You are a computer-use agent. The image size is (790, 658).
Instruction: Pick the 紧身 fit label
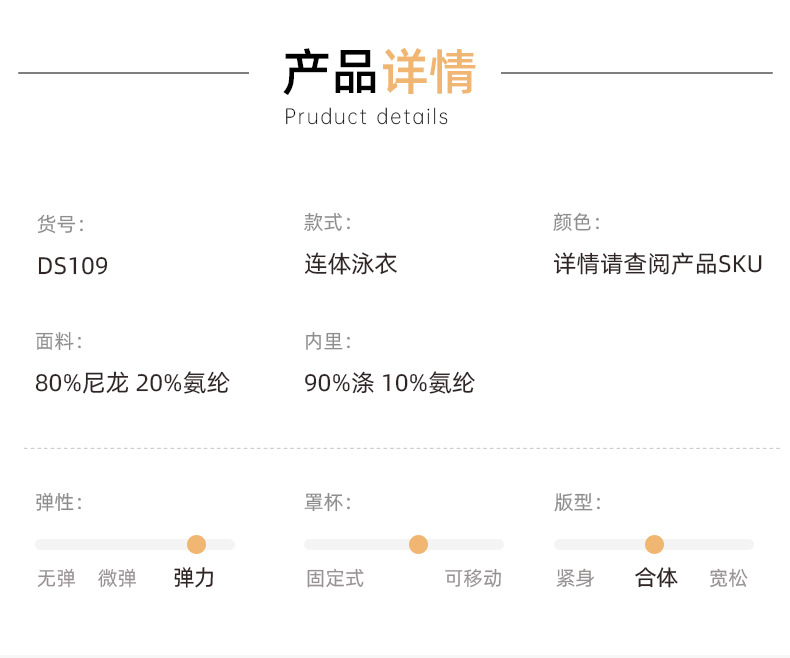tap(575, 578)
